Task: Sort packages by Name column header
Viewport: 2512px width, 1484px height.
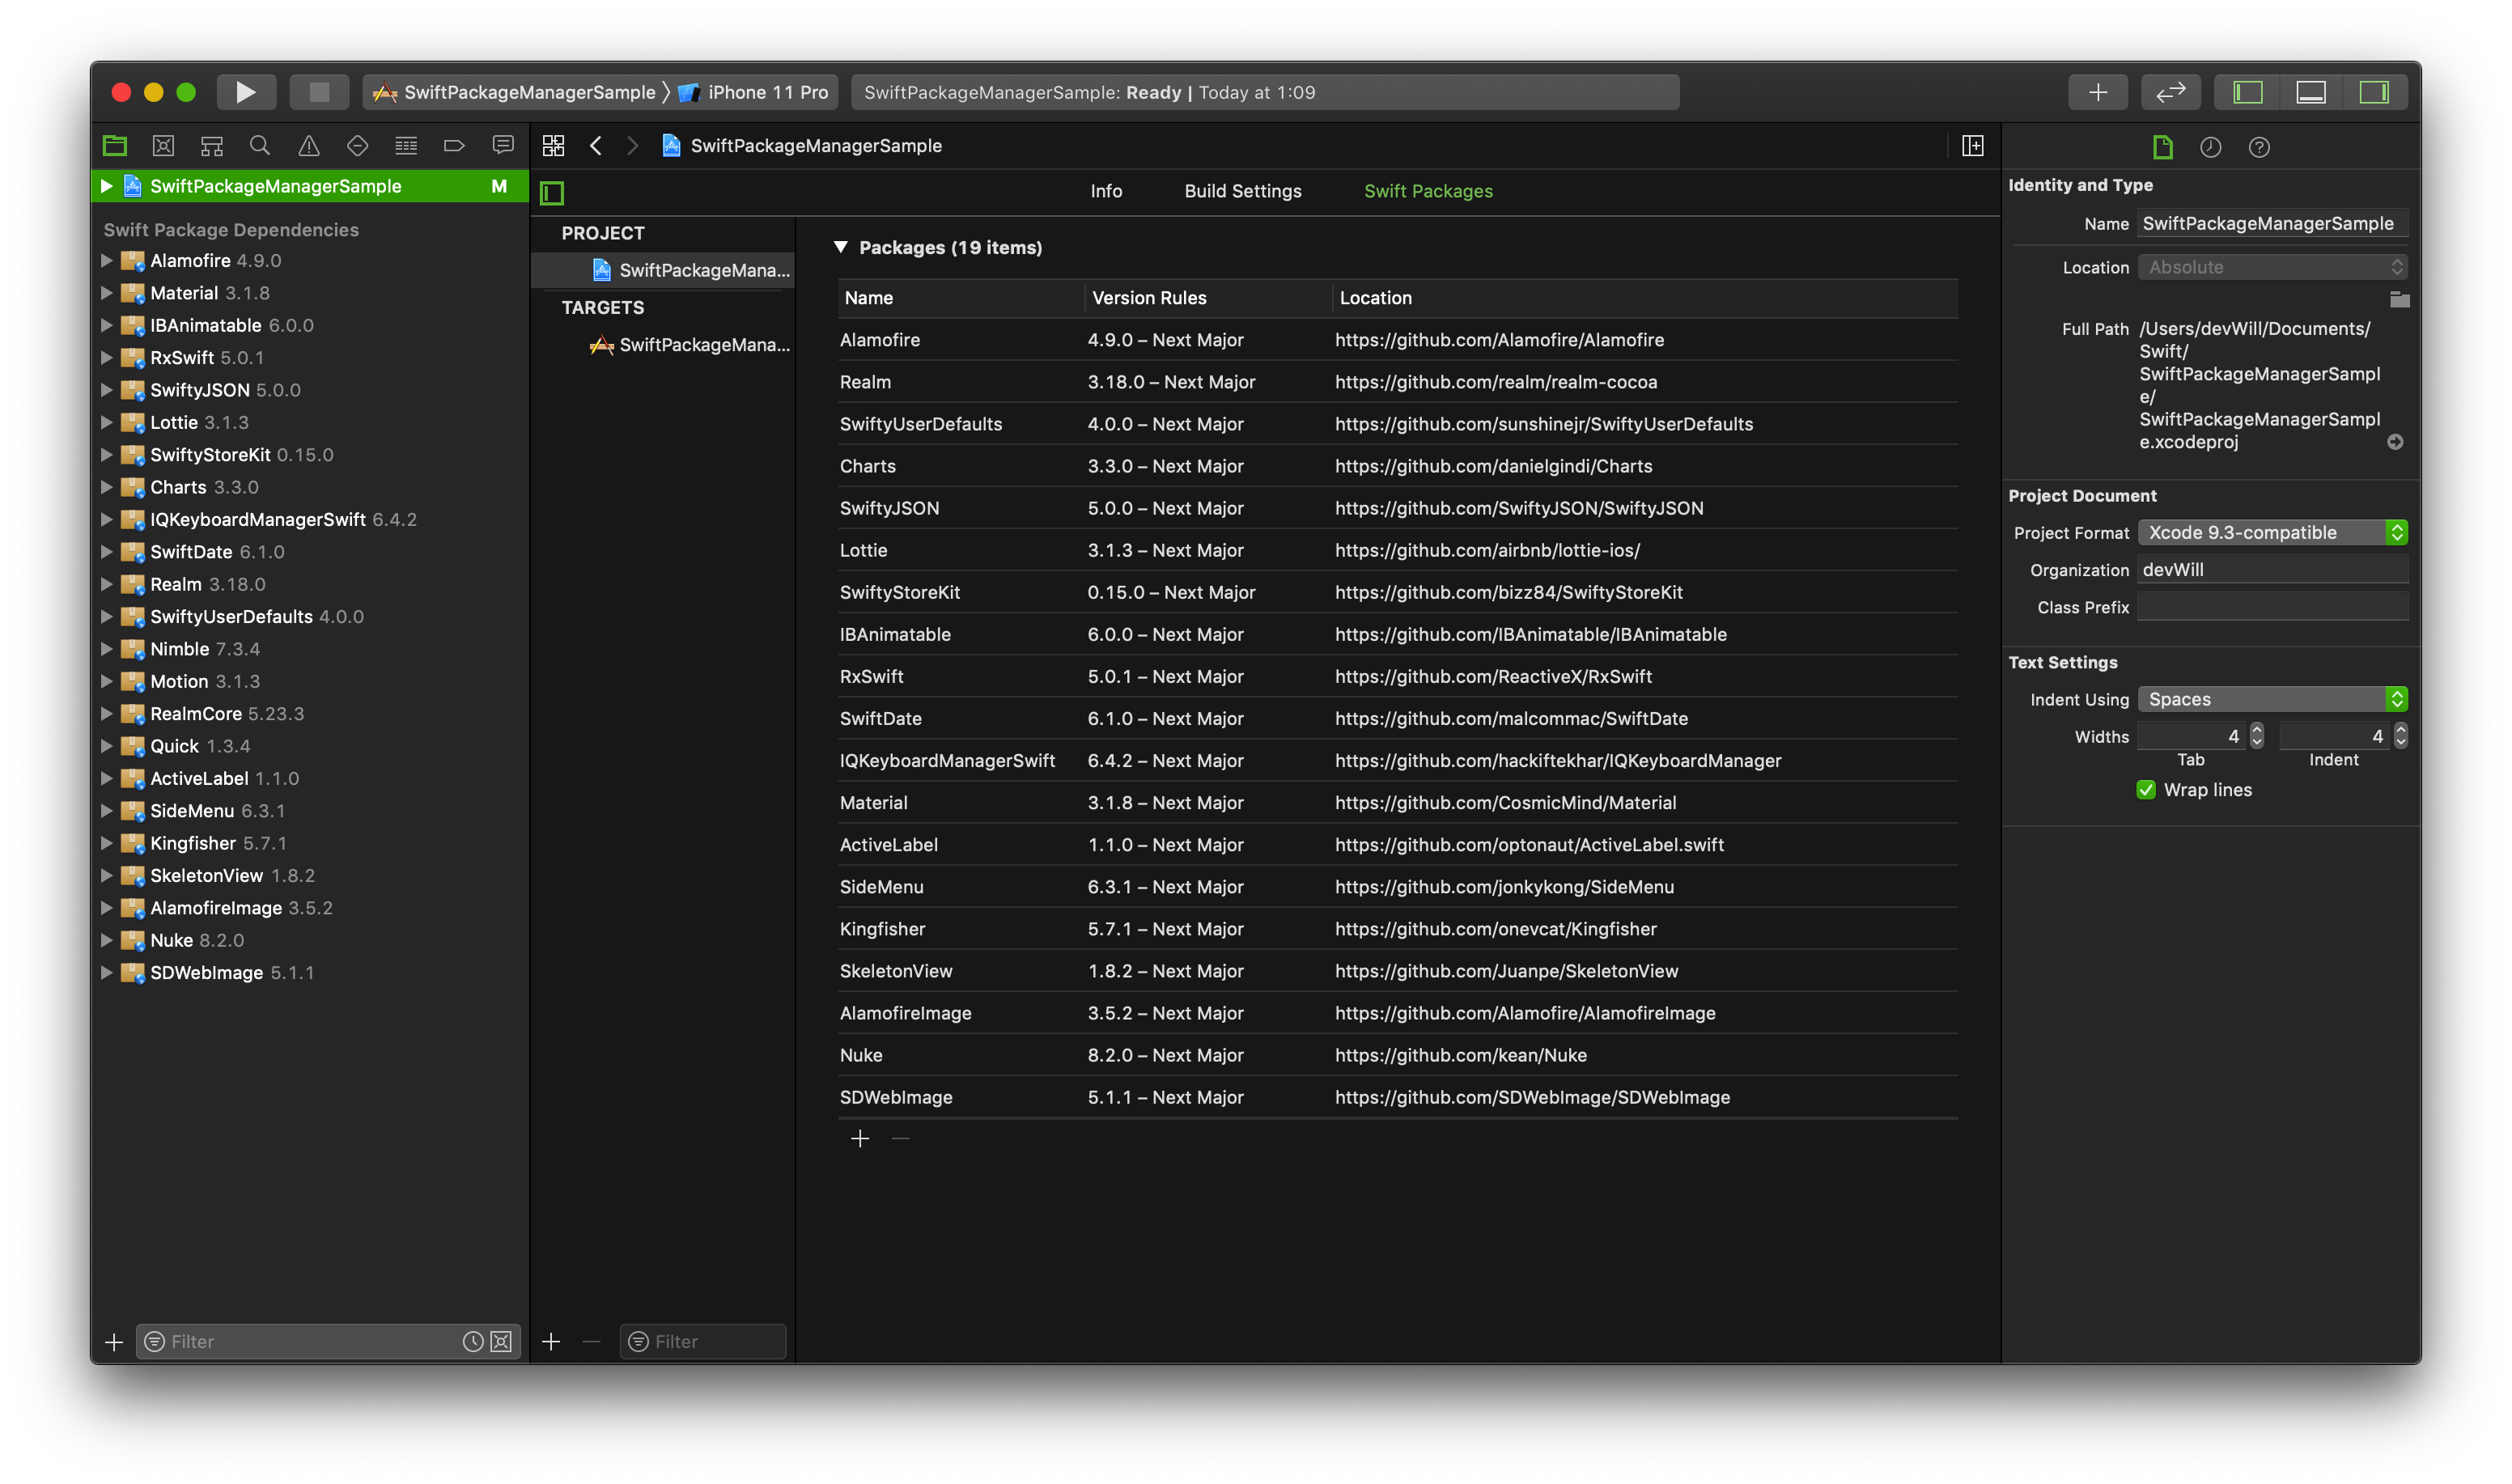Action: pos(961,298)
